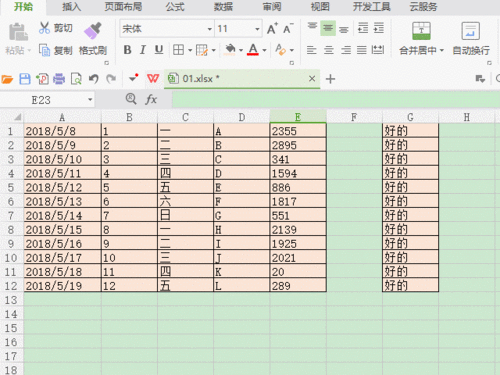Toggle underline formatting
The width and height of the screenshot is (500, 375).
click(159, 50)
